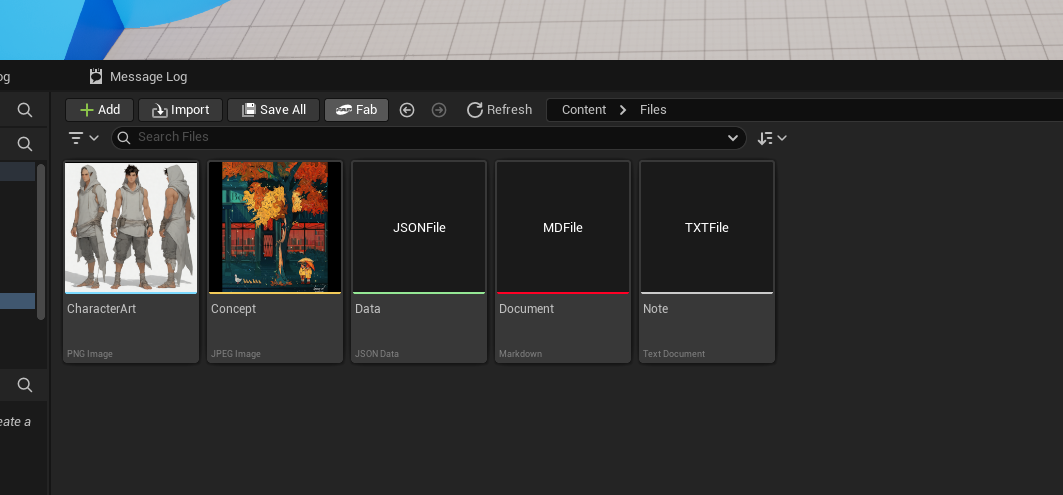1063x495 pixels.
Task: Refresh the content browser
Action: (500, 110)
